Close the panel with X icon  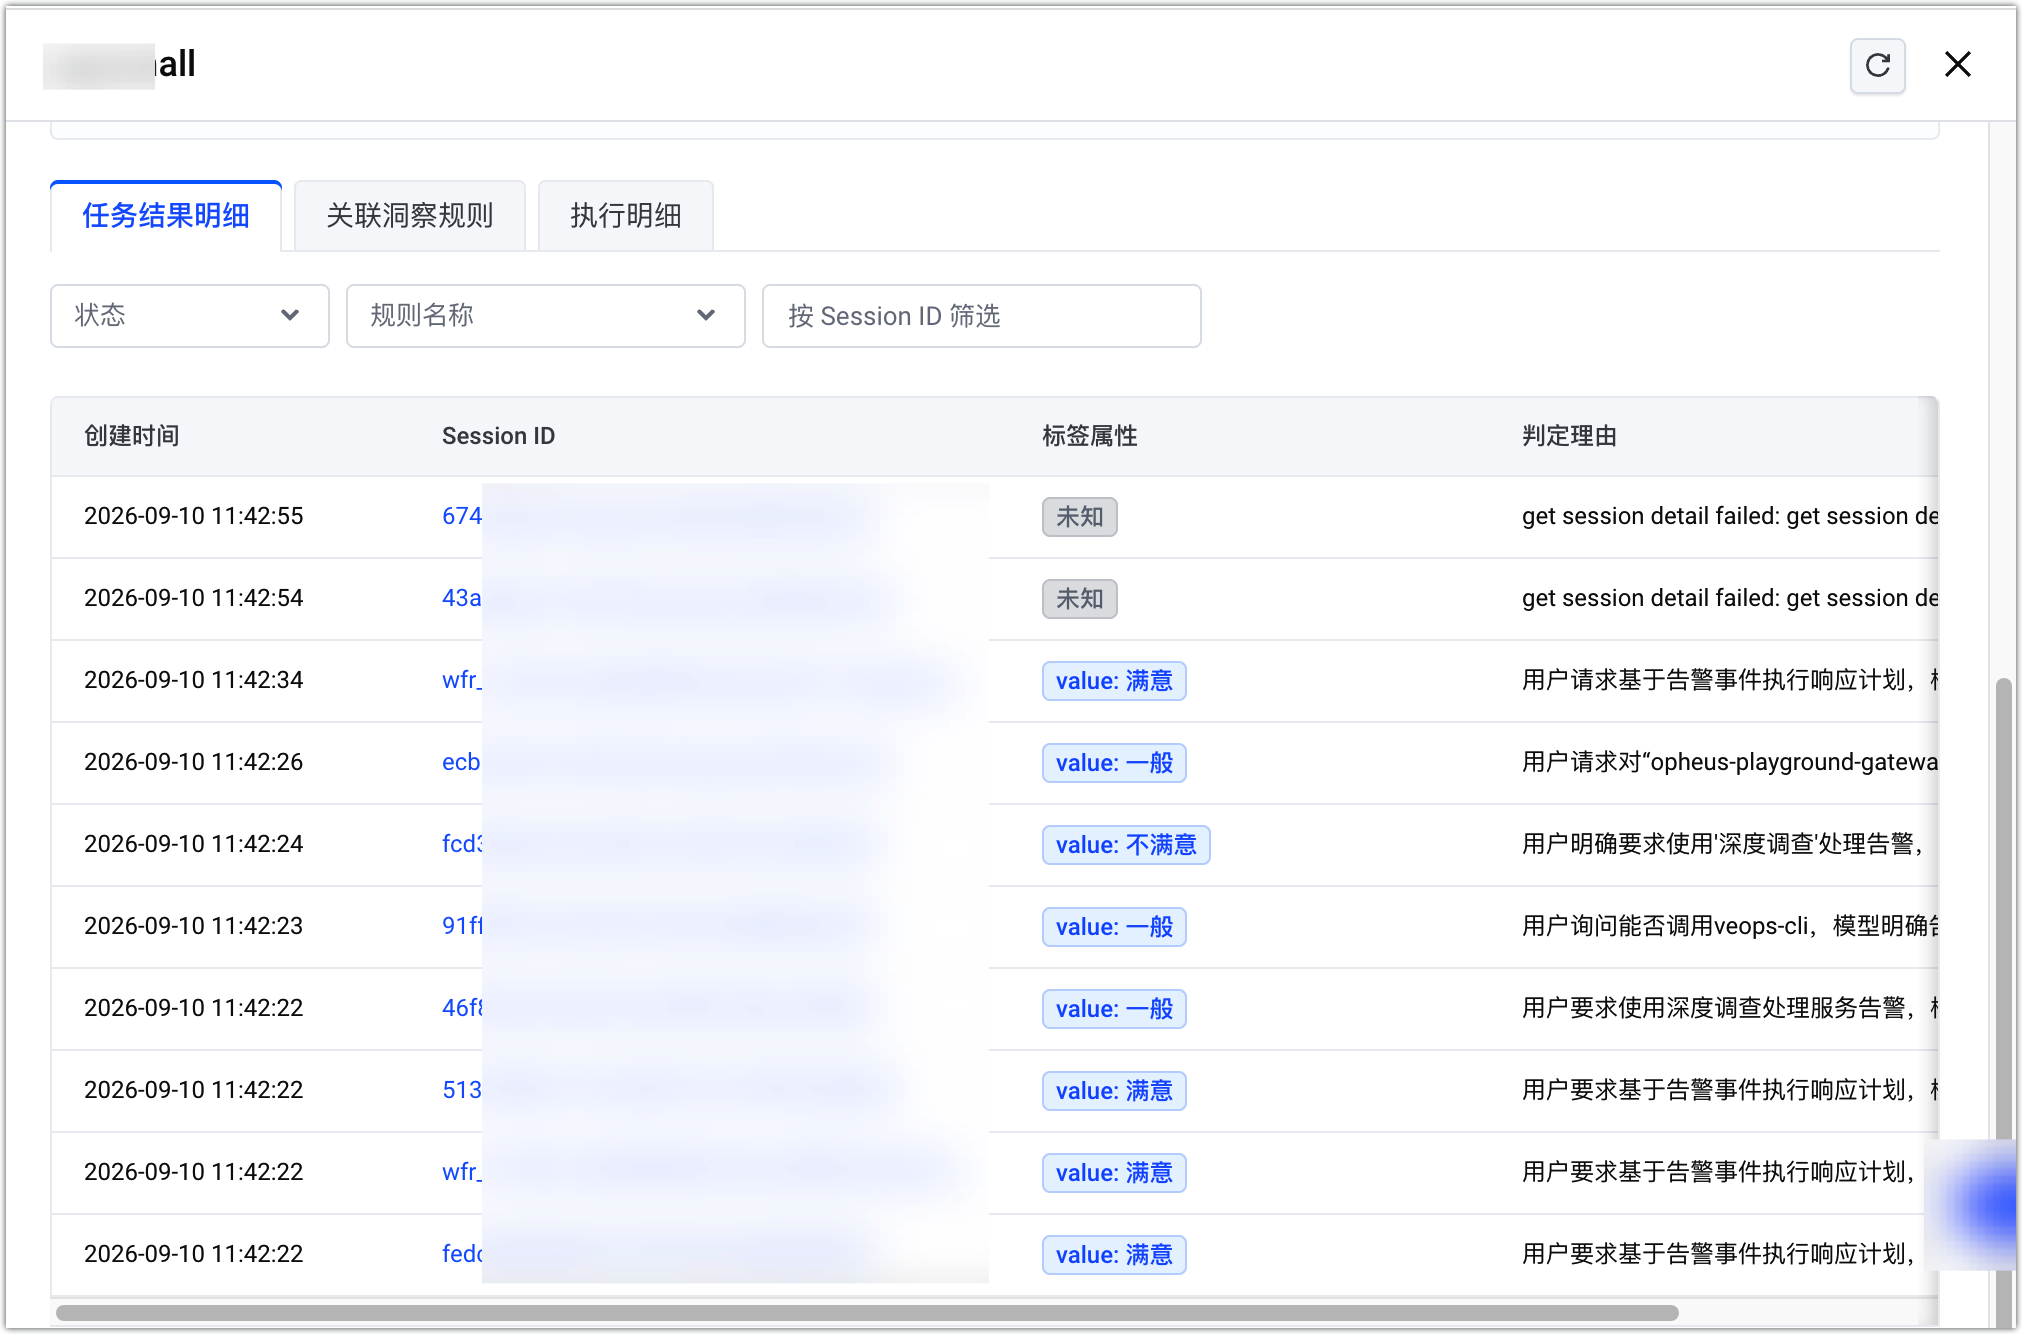(x=1957, y=65)
